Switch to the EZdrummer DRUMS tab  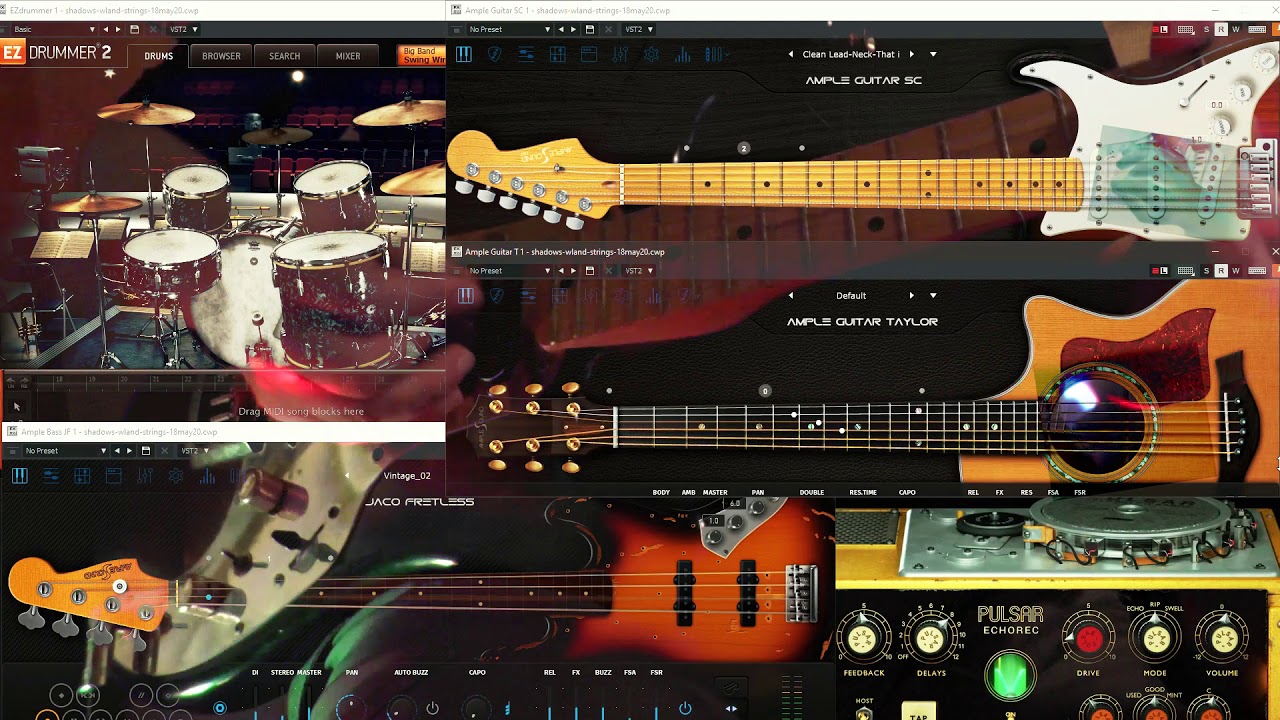[158, 56]
